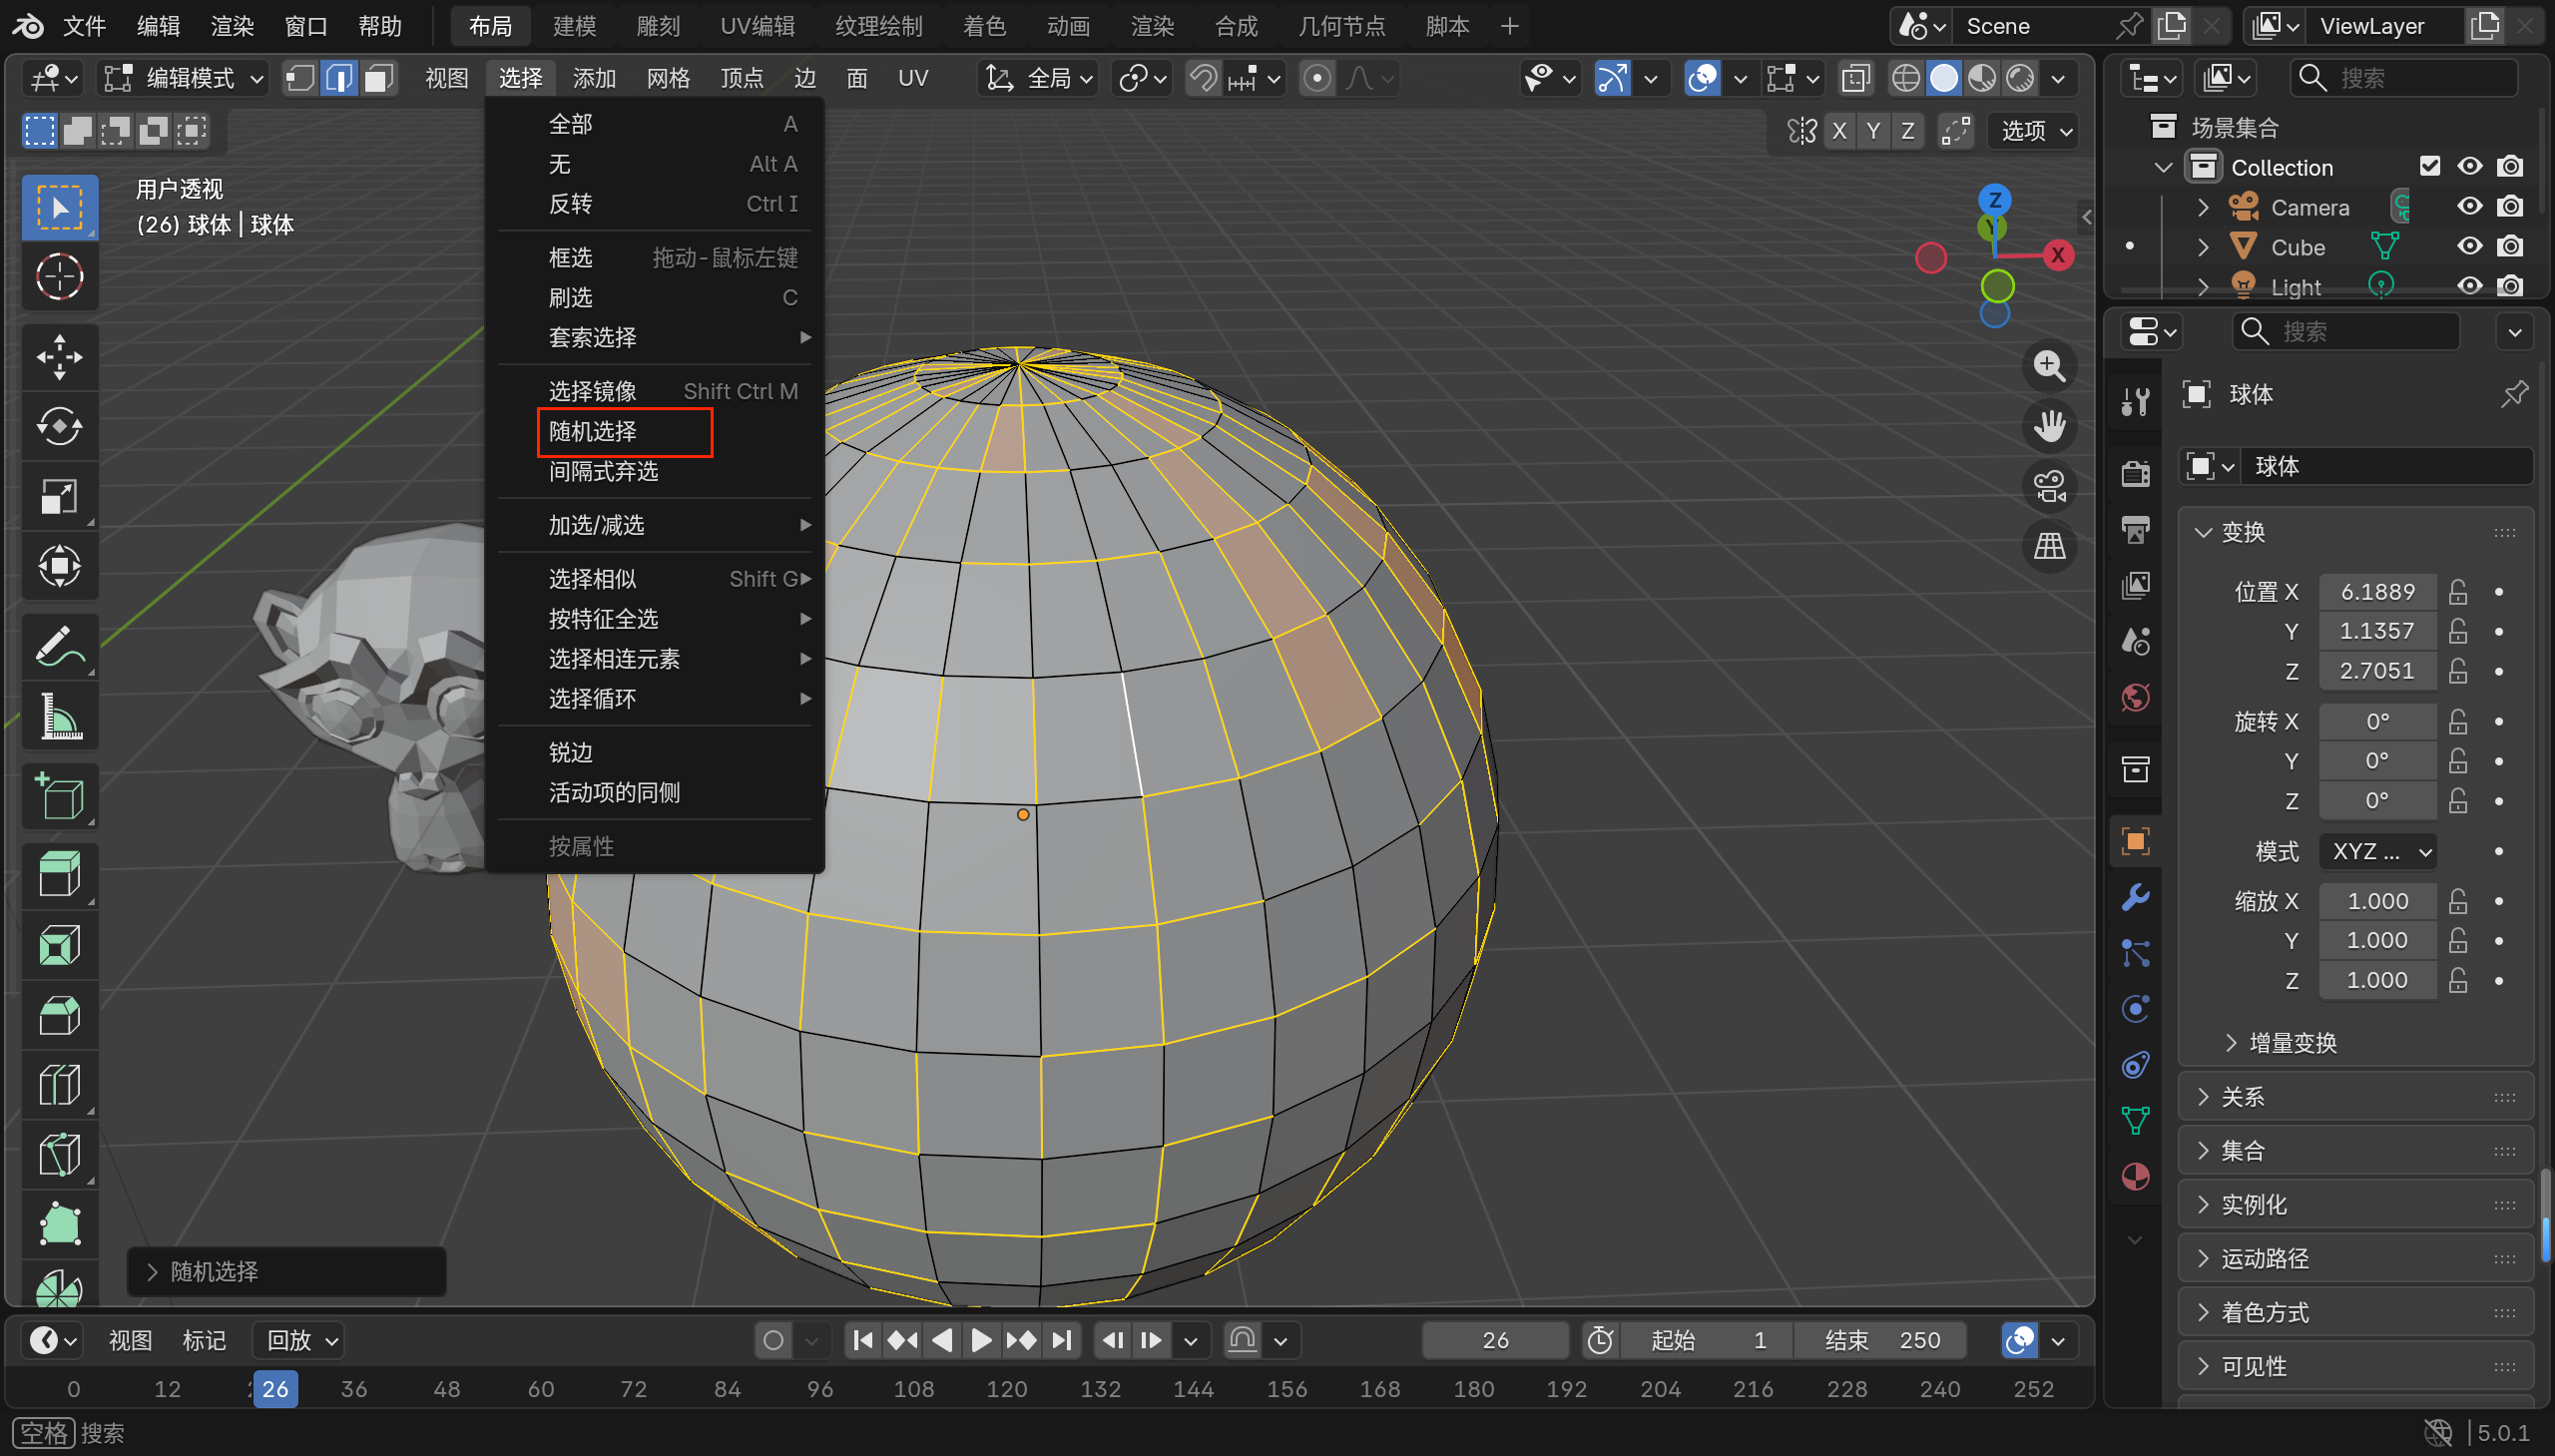
Task: Click the Extrude Region tool
Action: 59,875
